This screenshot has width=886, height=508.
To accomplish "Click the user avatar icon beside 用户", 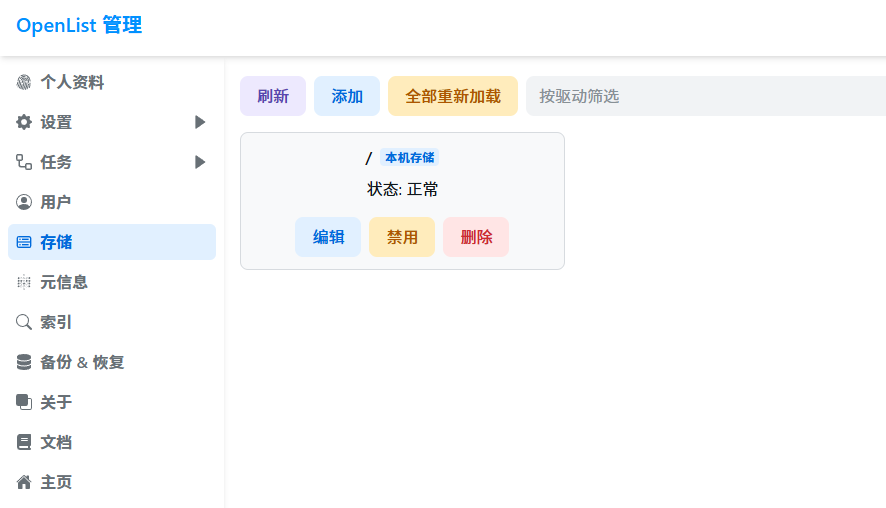I will pos(24,202).
